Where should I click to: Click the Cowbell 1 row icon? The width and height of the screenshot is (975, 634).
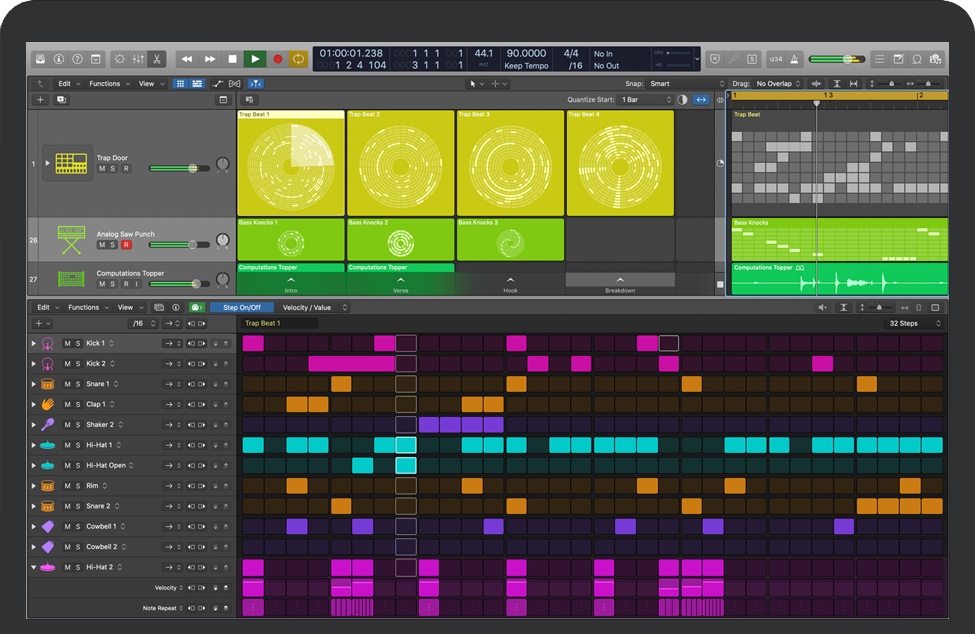47,527
